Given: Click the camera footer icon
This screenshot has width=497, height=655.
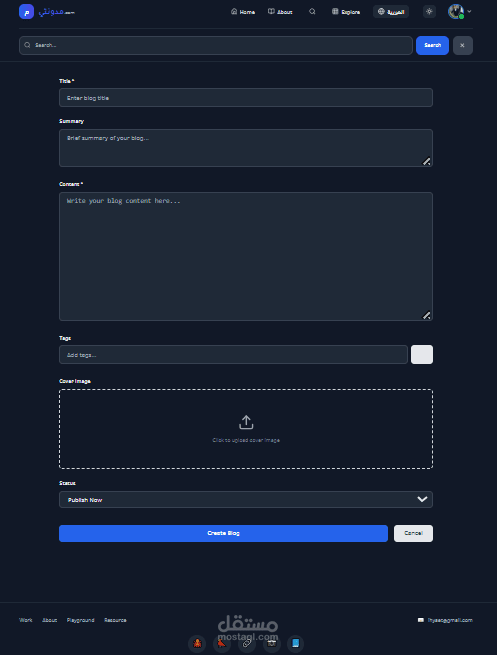Looking at the screenshot, I should (x=271, y=643).
